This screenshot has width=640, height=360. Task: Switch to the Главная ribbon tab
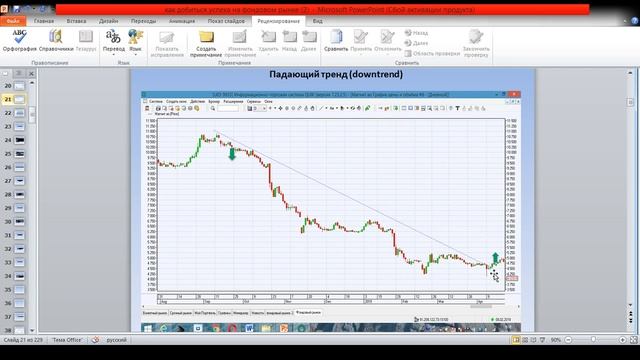(44, 21)
